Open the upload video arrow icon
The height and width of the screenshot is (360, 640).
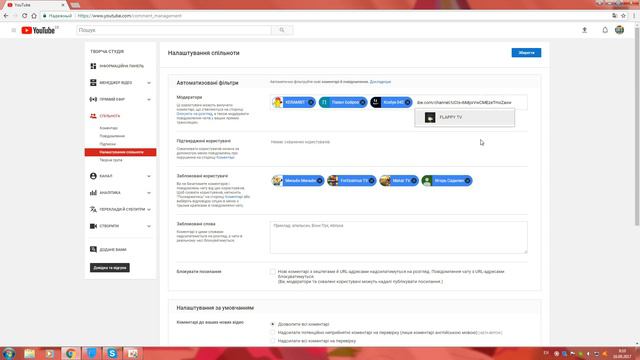click(x=584, y=30)
